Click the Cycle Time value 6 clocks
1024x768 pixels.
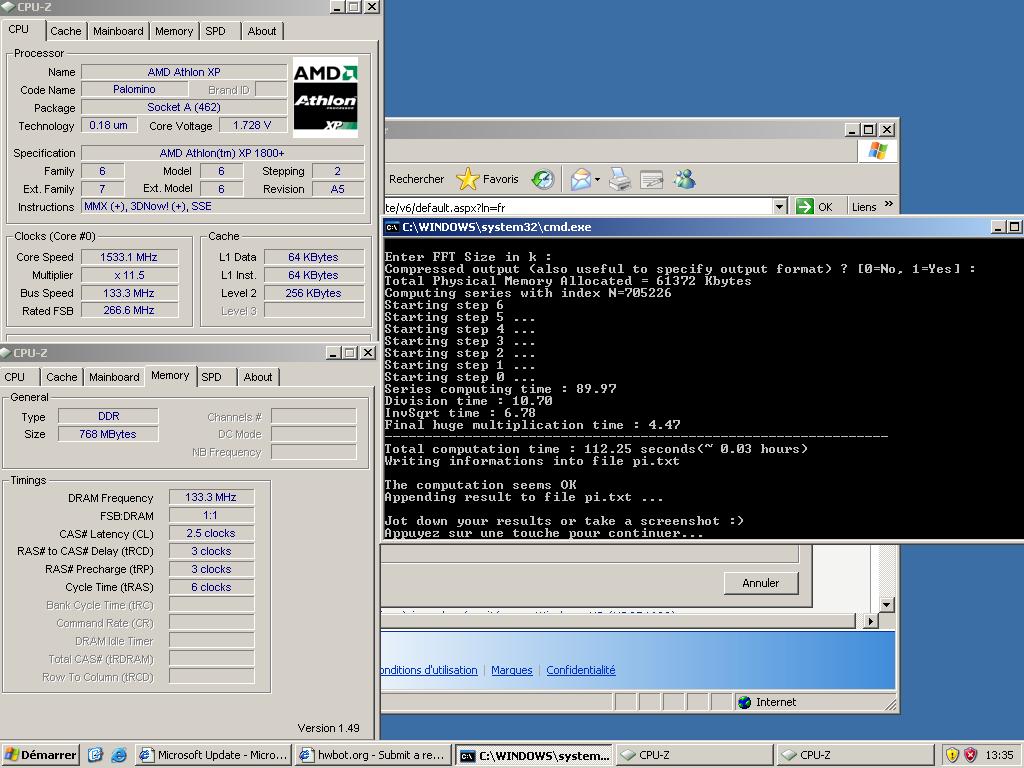211,587
